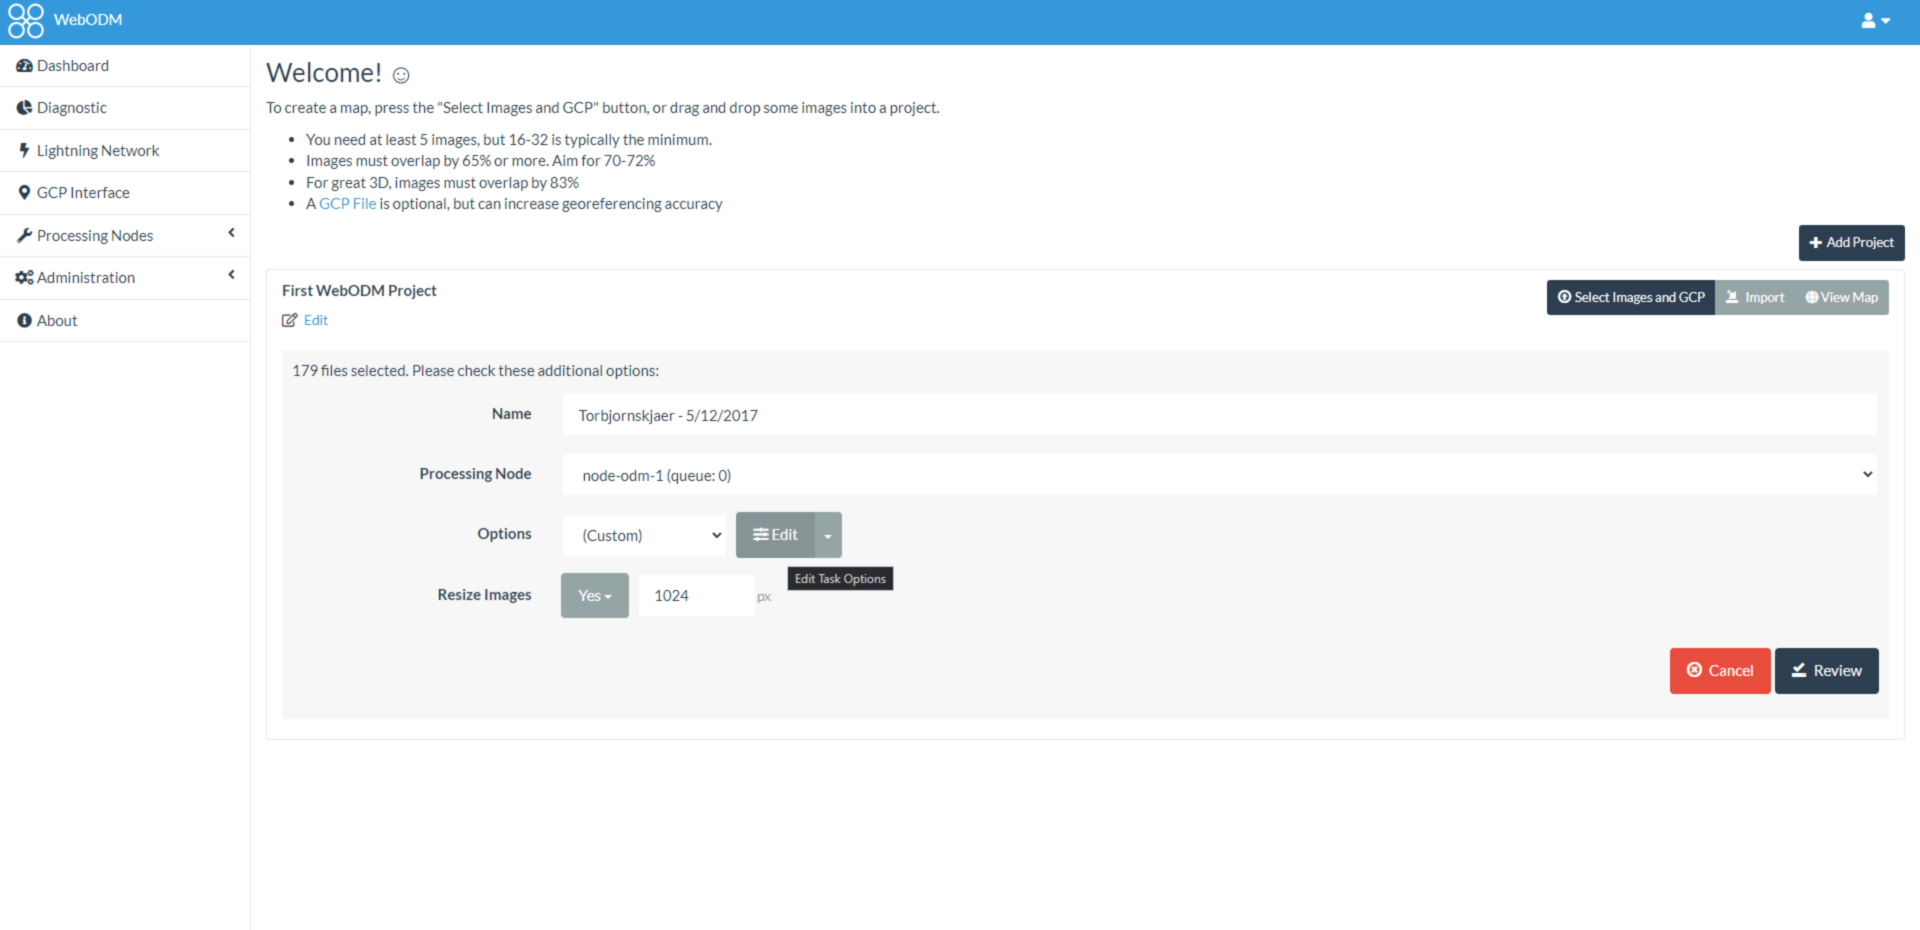The height and width of the screenshot is (930, 1920).
Task: Click the Dashboard gauge icon
Action: click(x=24, y=66)
